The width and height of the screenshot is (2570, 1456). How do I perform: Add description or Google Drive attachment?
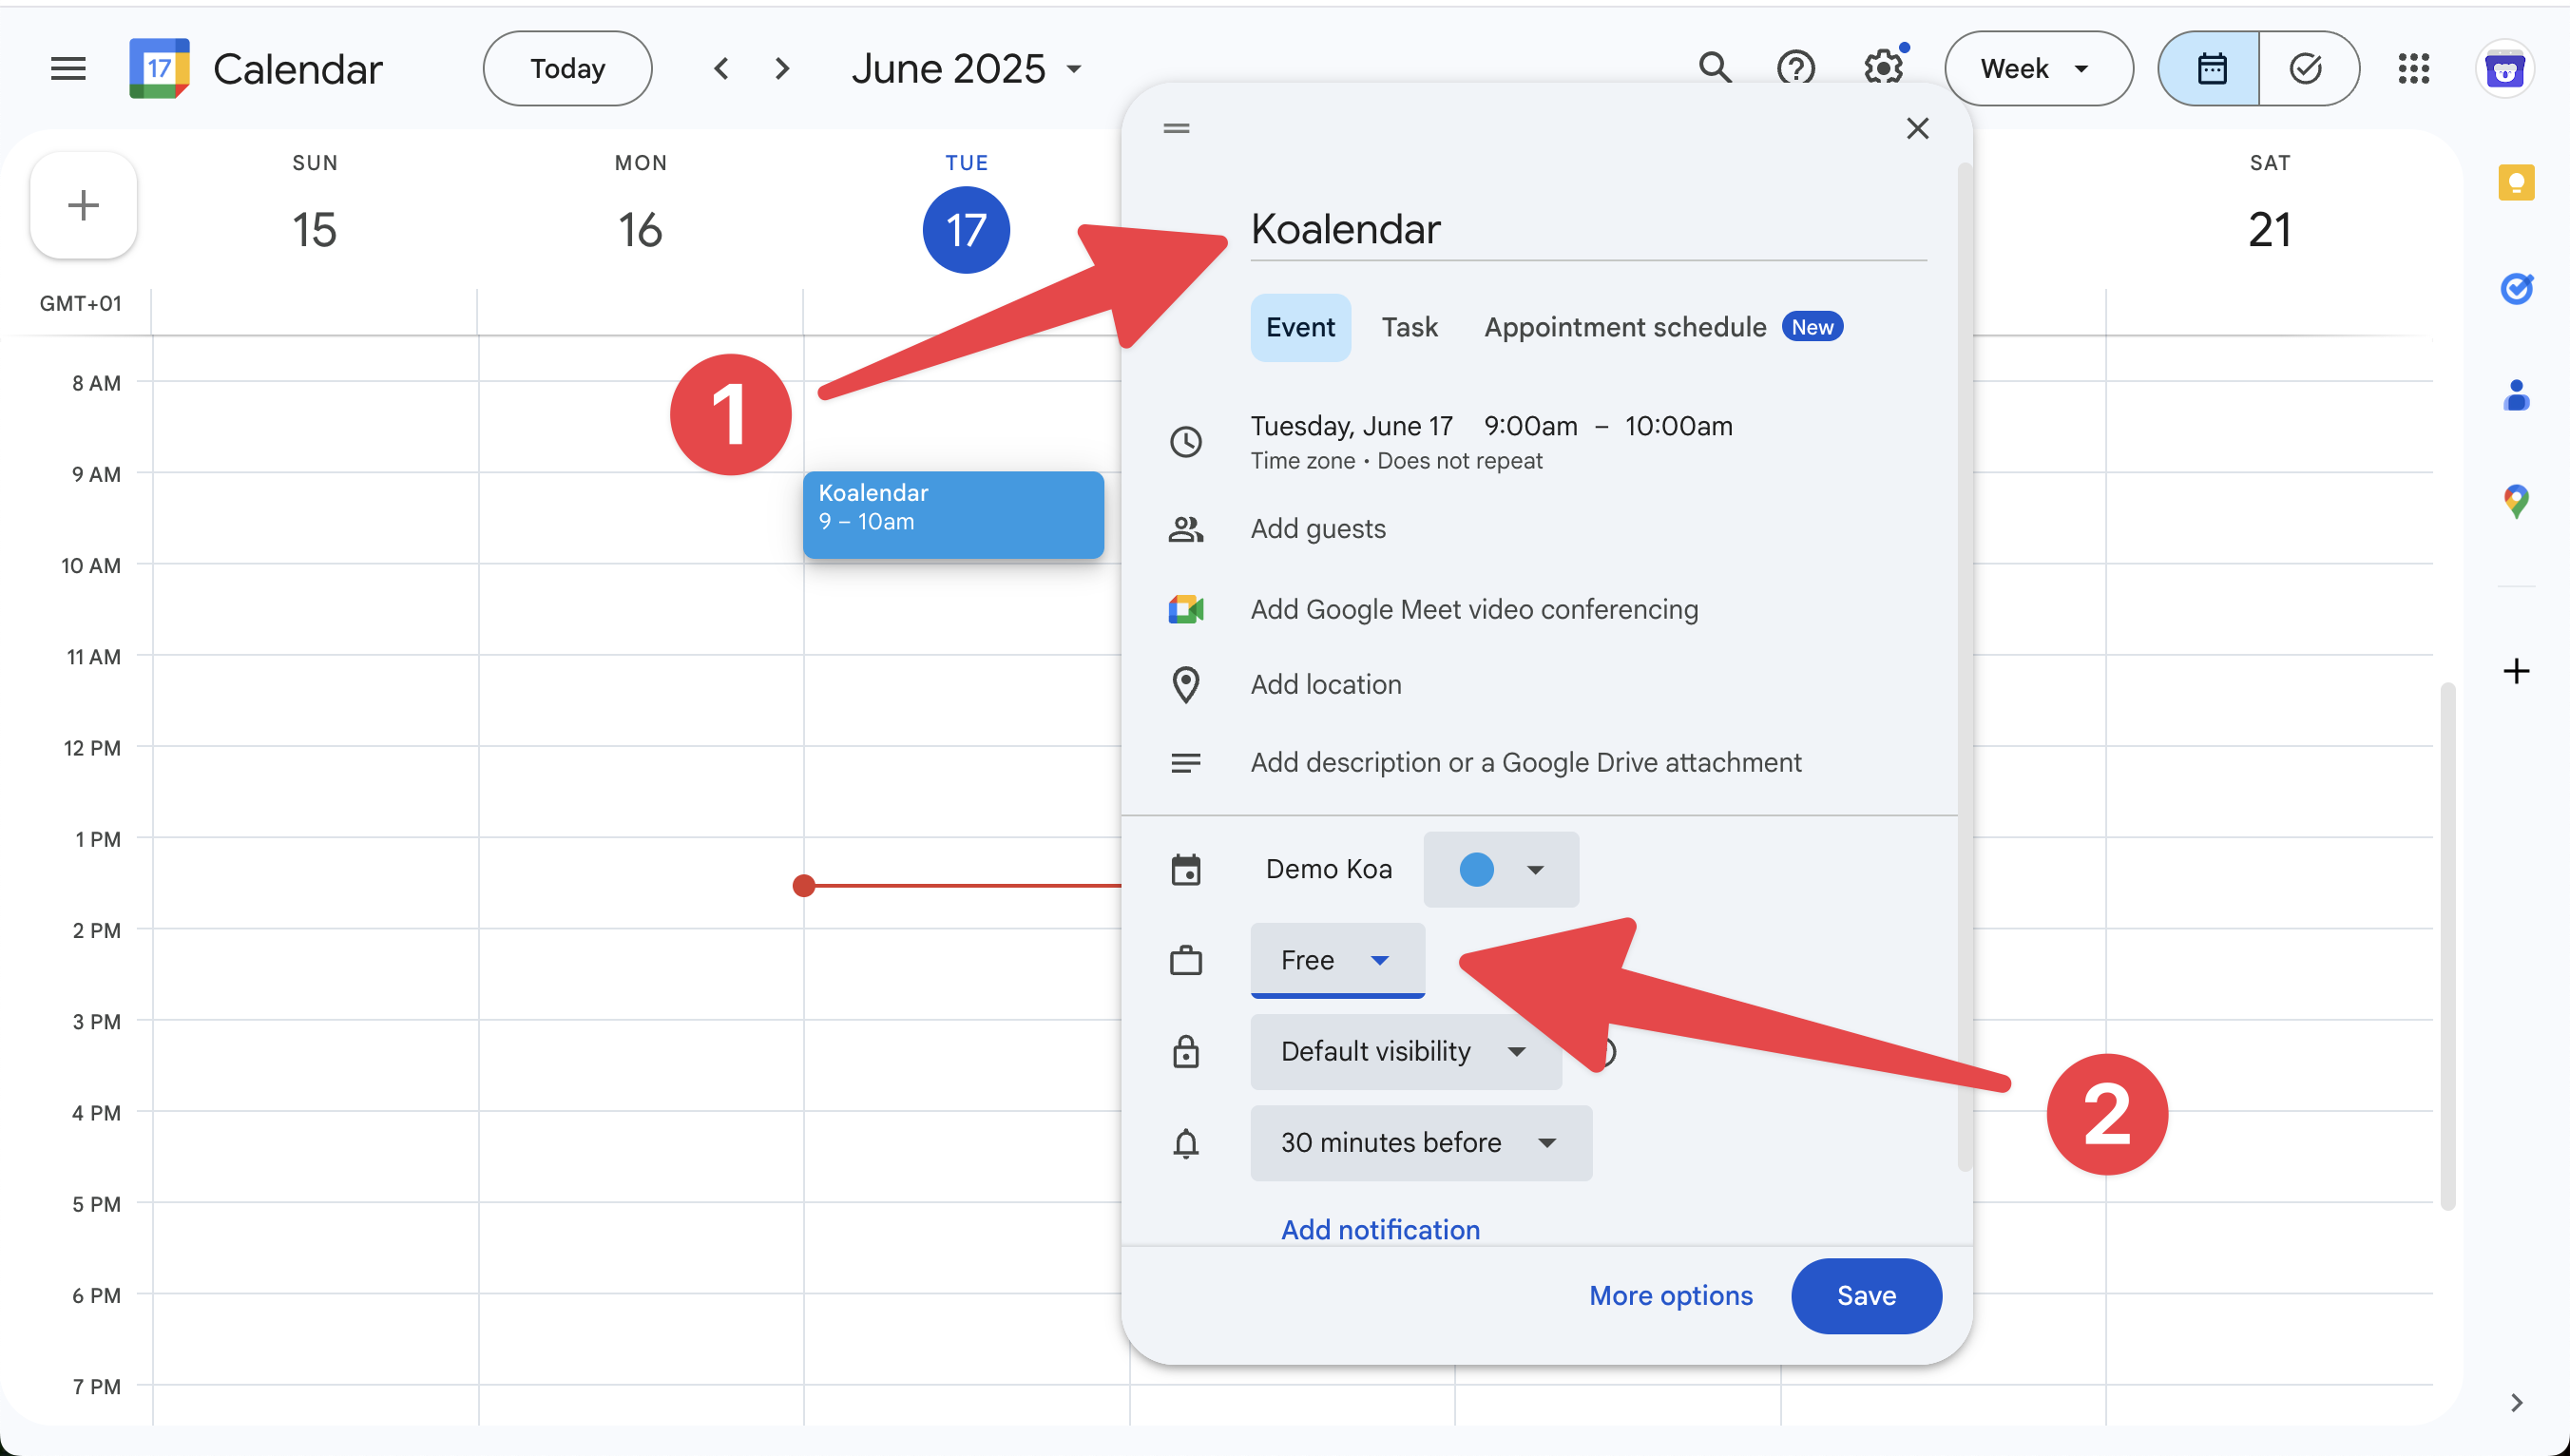coord(1526,763)
